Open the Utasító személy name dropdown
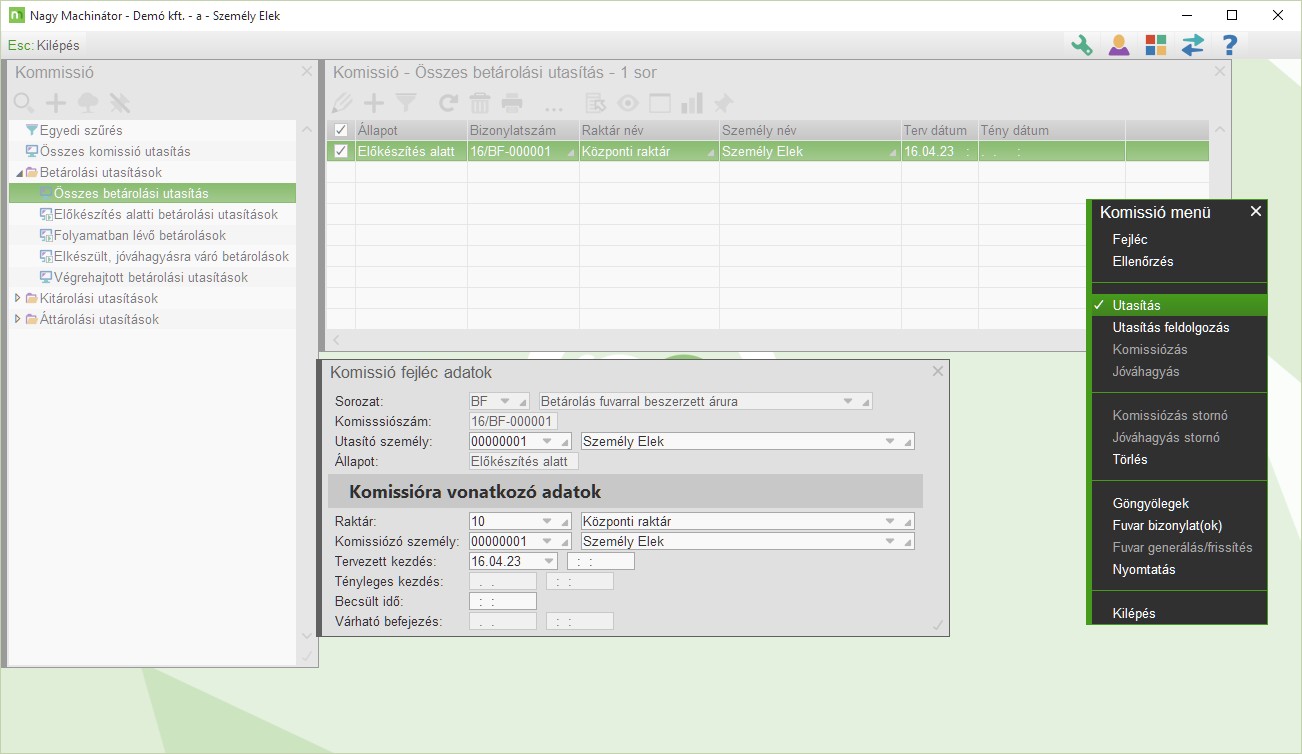The height and width of the screenshot is (754, 1302). (x=890, y=441)
